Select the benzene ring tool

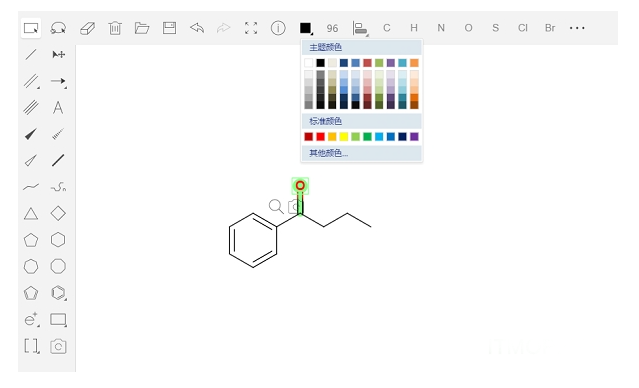(58, 293)
